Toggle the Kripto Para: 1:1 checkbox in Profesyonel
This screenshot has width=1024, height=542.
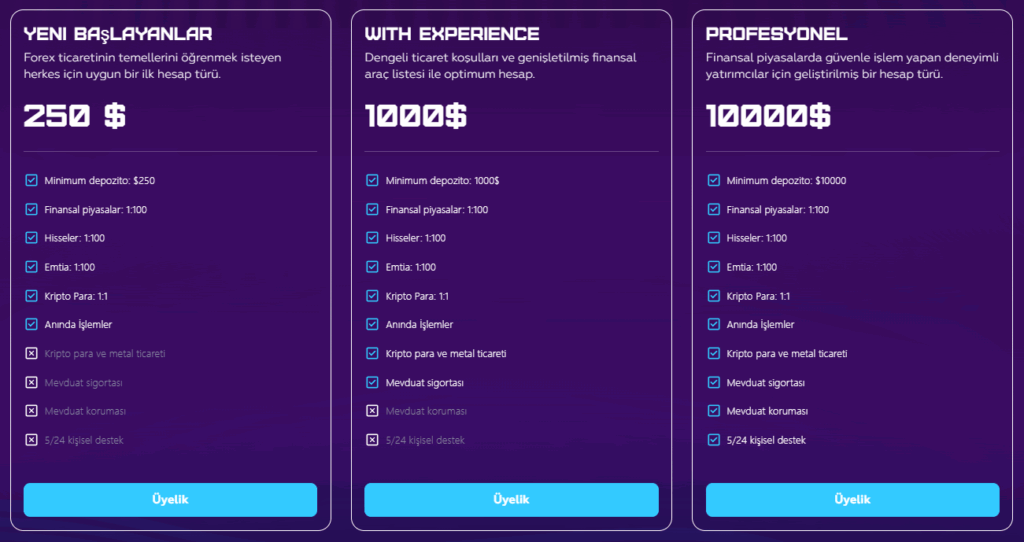(714, 296)
